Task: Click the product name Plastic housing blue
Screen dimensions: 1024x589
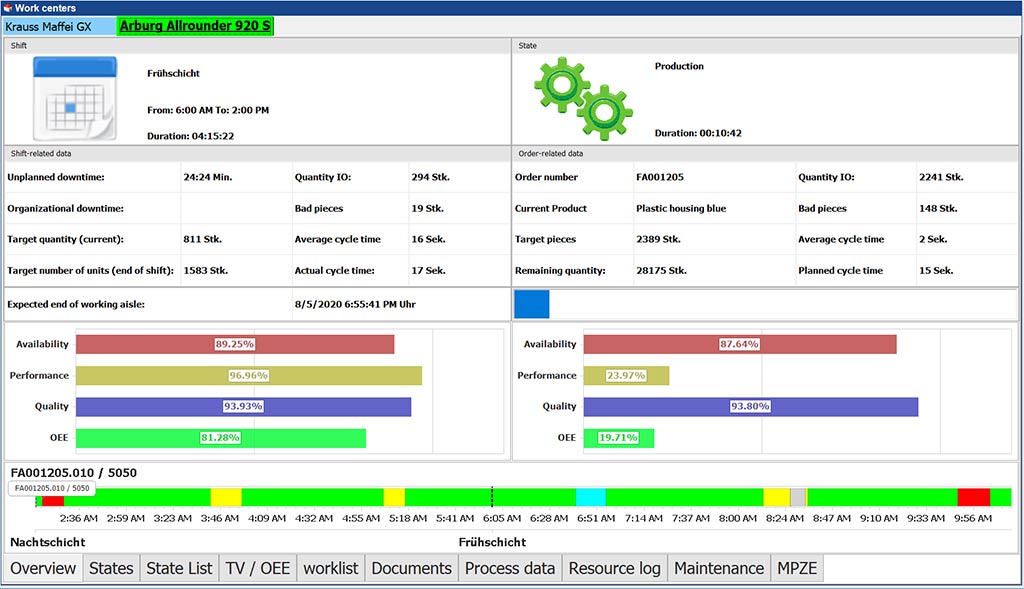Action: point(681,208)
